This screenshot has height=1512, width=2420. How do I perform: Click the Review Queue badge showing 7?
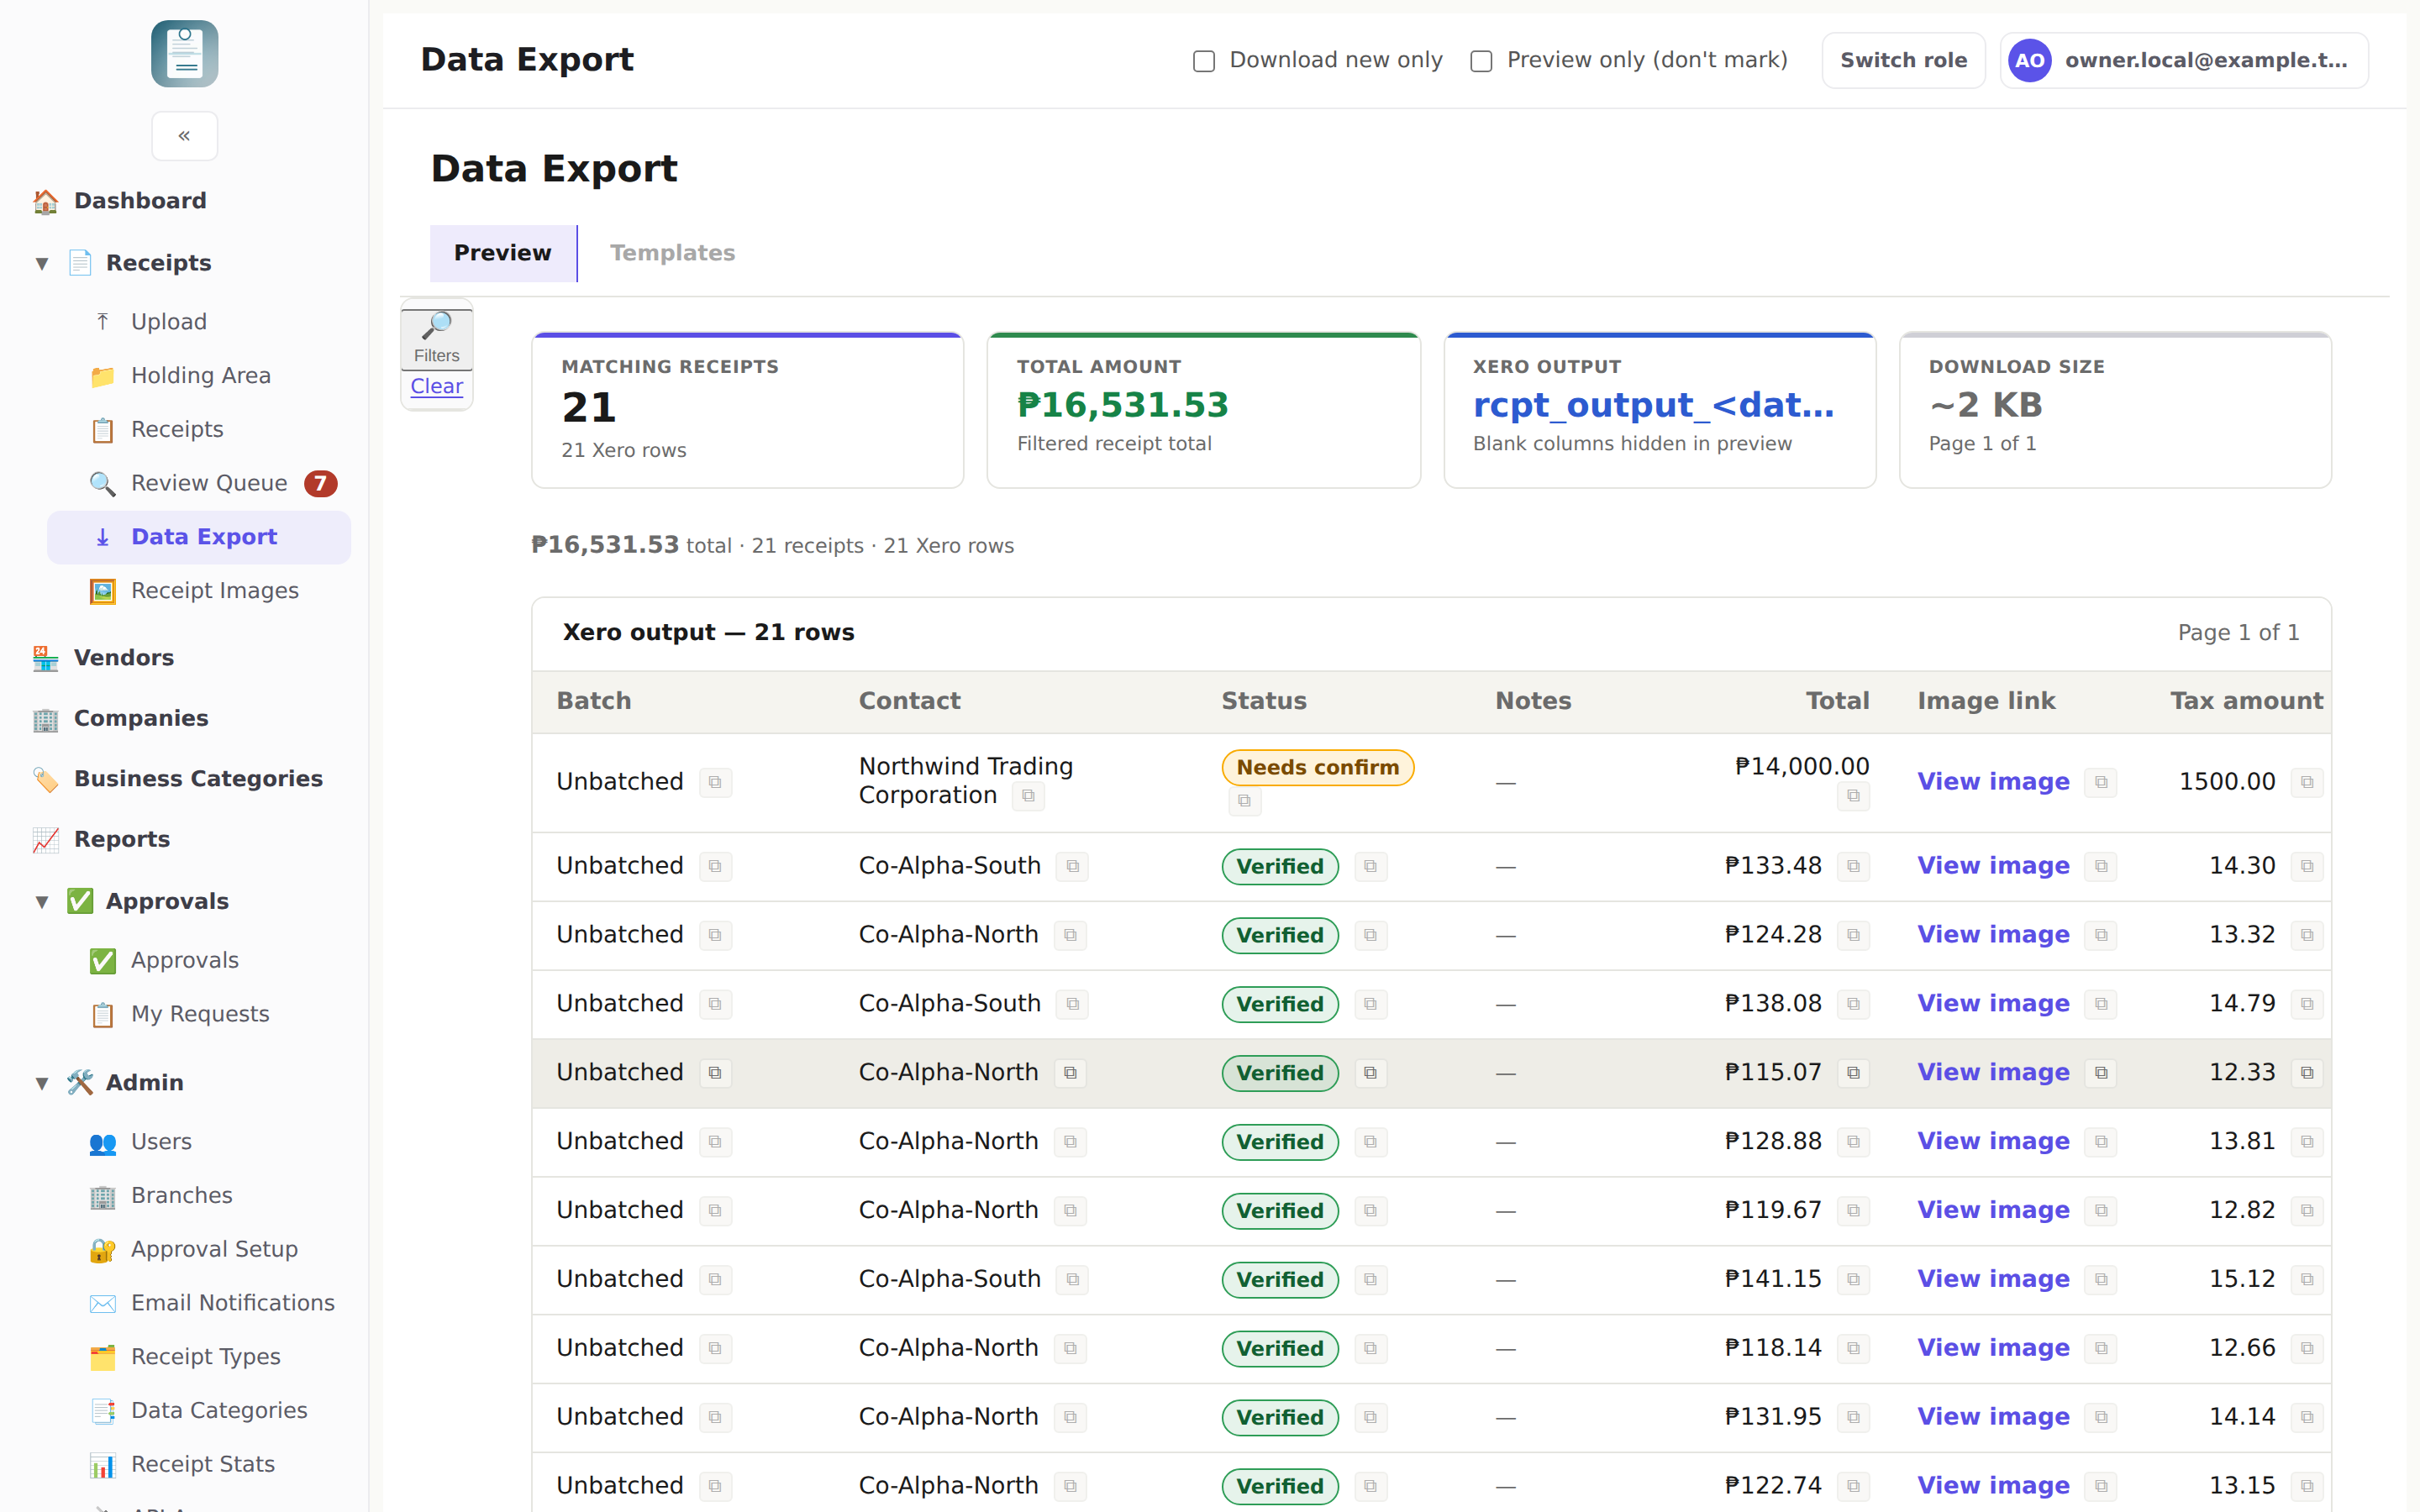[x=320, y=484]
